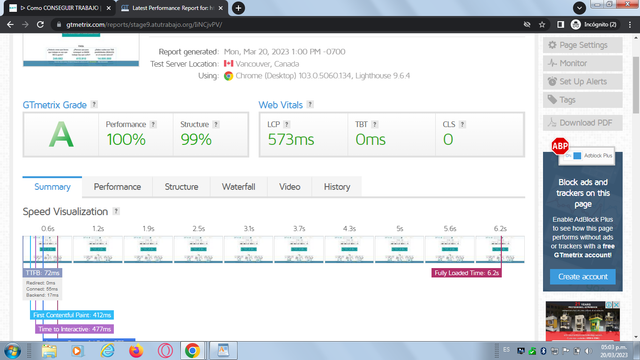Go back using the browser back arrow
This screenshot has height=360, width=640.
[10, 24]
